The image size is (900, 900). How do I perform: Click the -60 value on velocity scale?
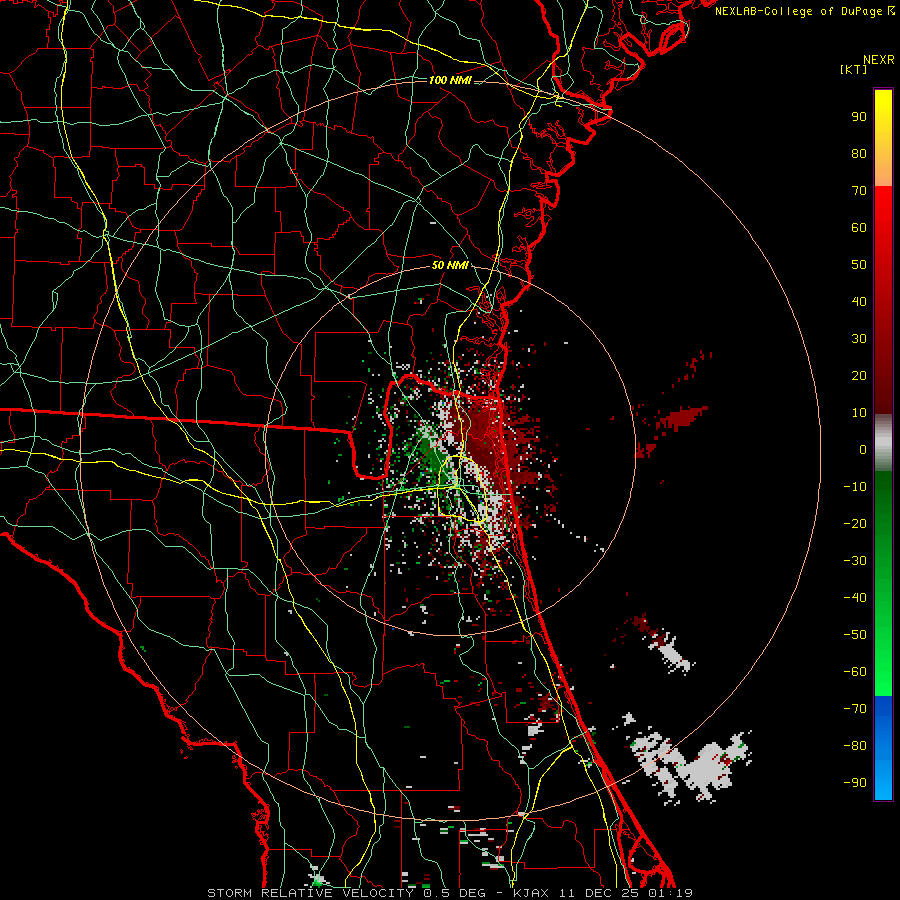tap(855, 672)
